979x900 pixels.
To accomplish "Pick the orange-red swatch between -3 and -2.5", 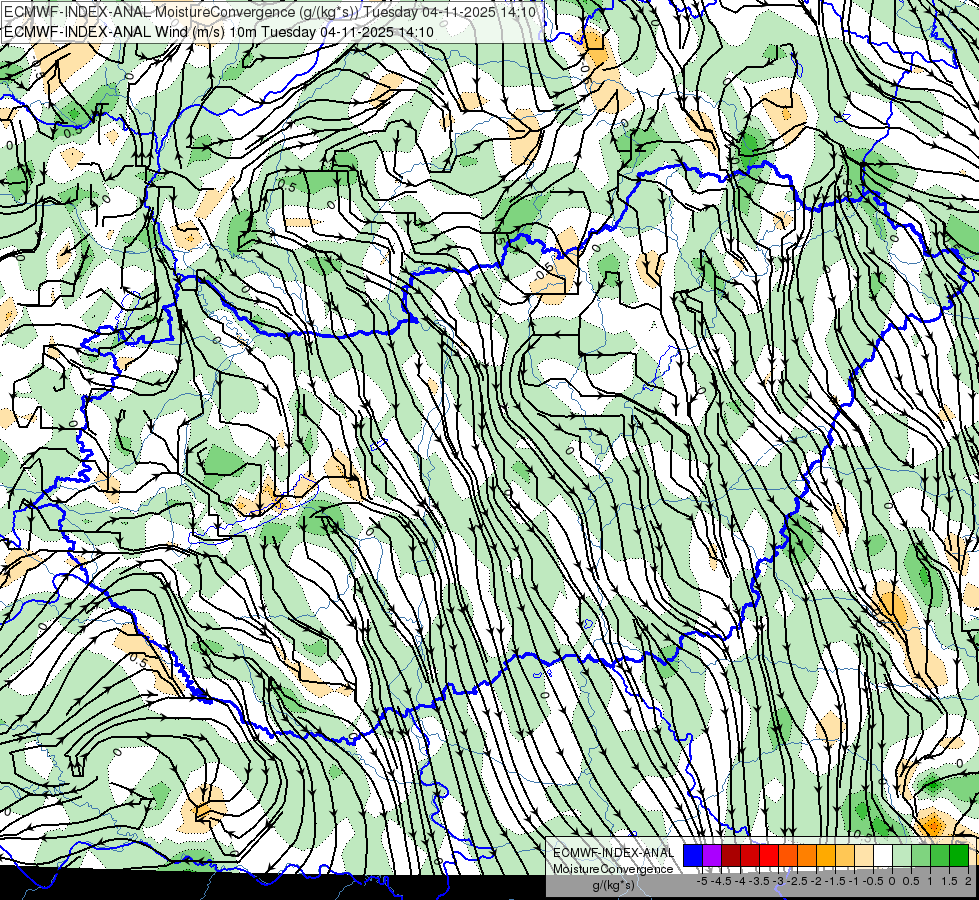I will tap(788, 855).
